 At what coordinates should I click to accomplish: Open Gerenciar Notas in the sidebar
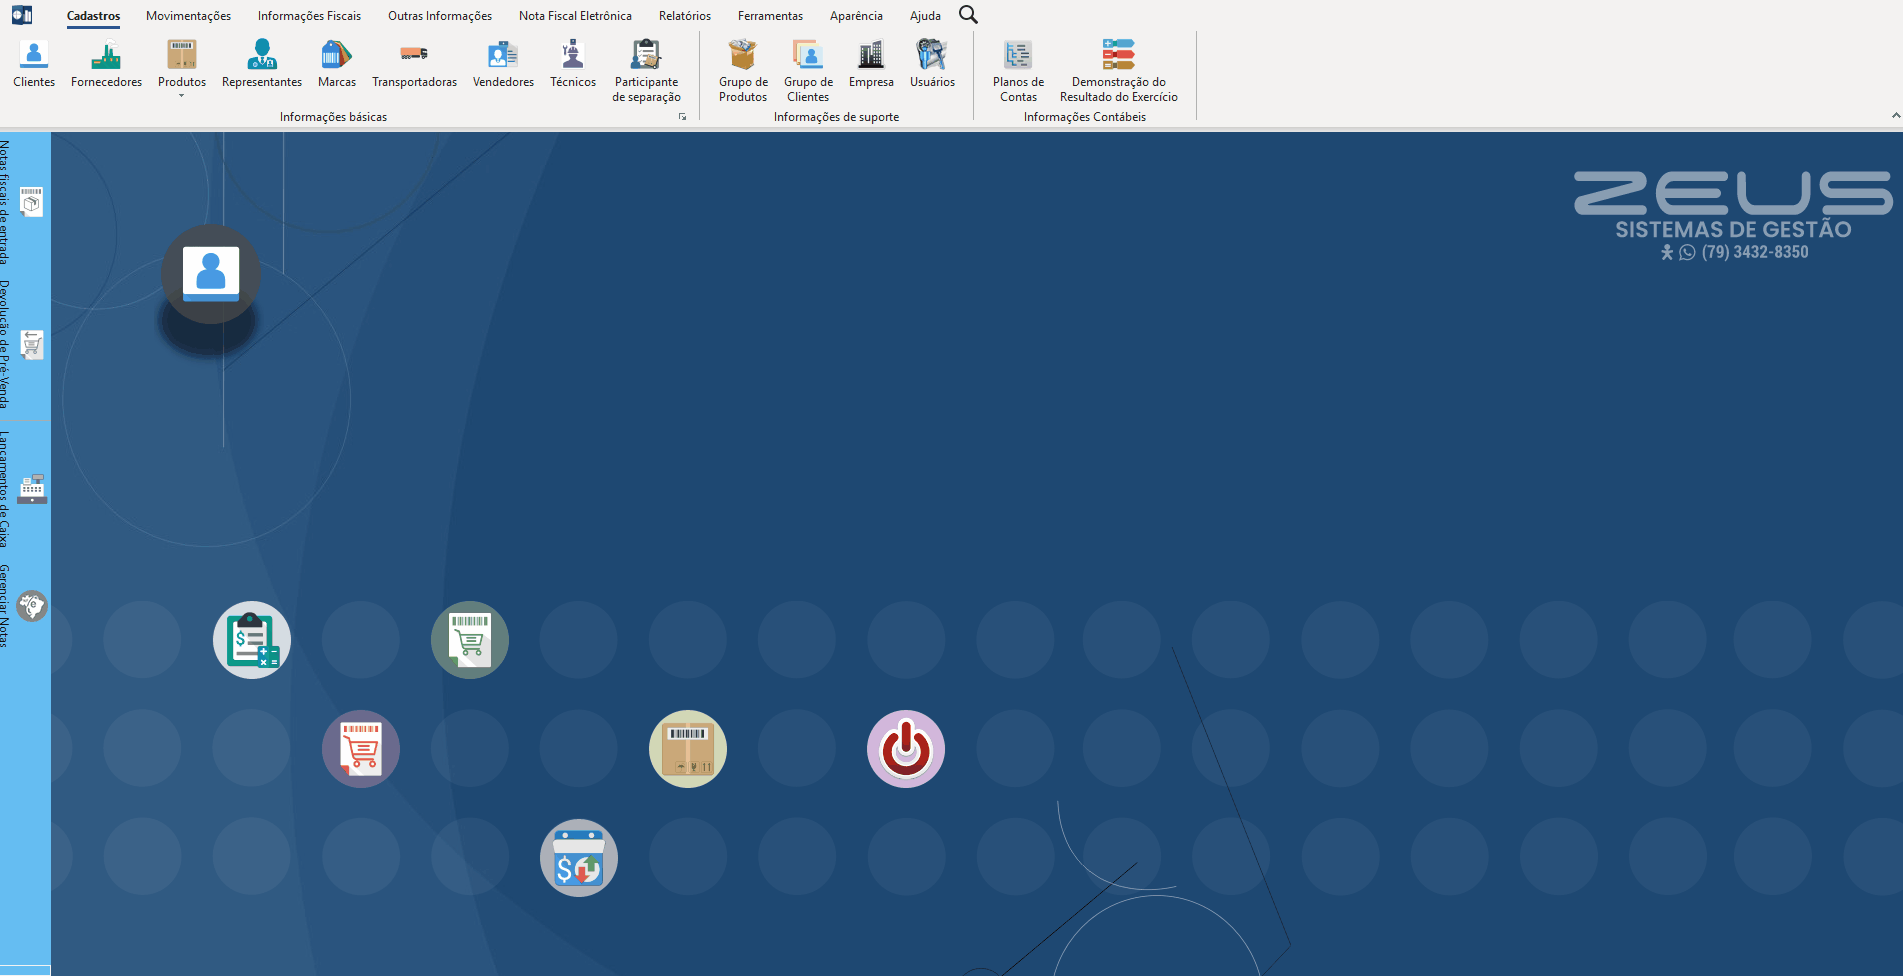click(25, 606)
